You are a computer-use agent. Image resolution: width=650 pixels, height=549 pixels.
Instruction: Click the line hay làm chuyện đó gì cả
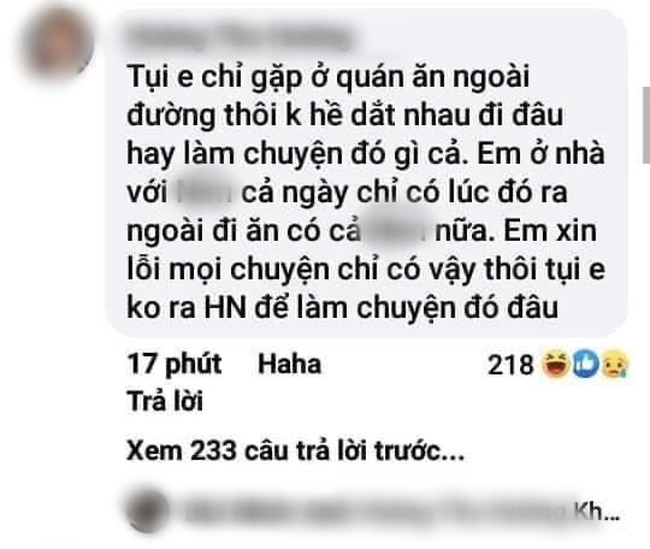coord(294,154)
